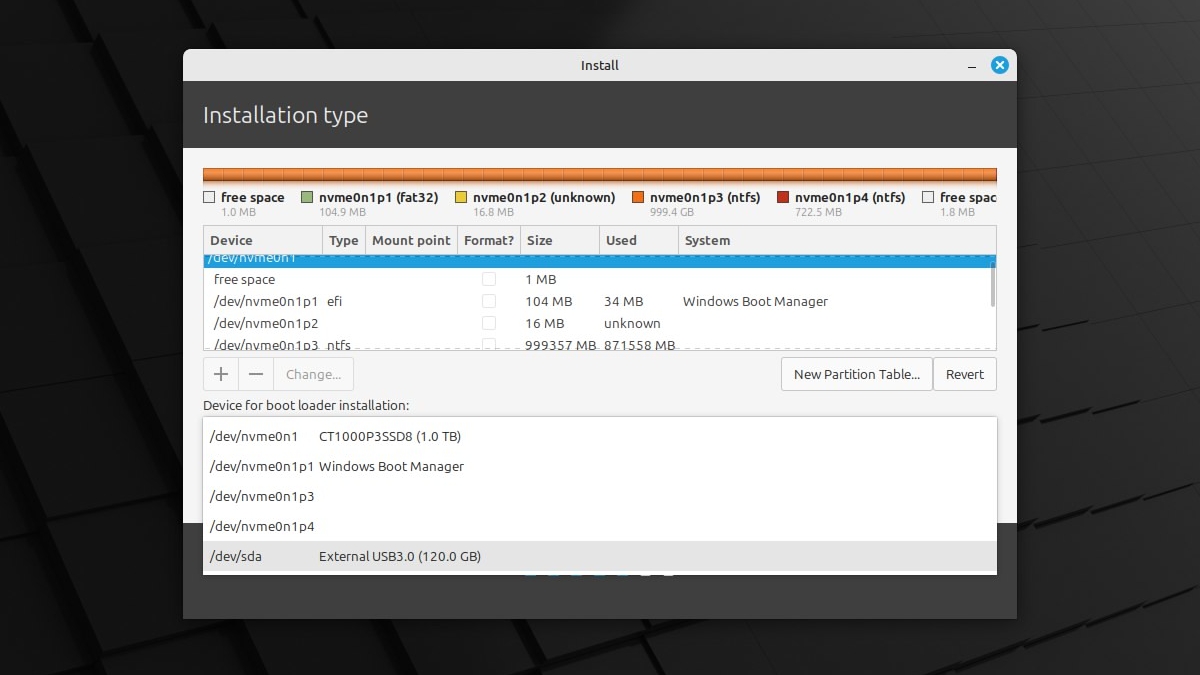Screen dimensions: 1200x675
Task: Toggle Format checkbox for free space row
Action: click(x=489, y=280)
